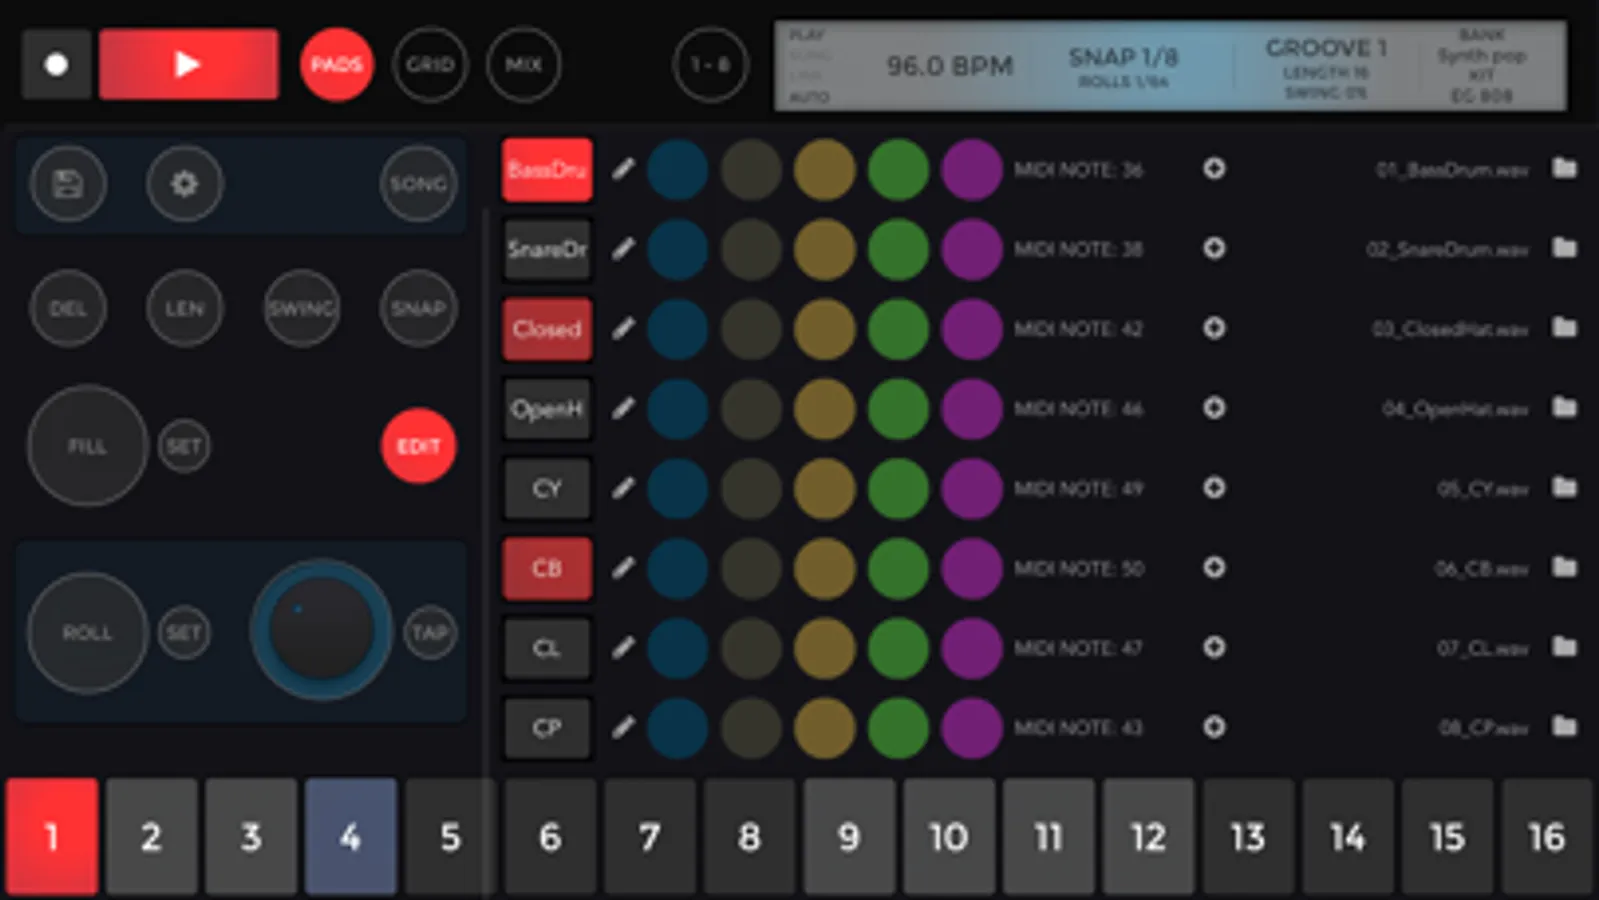Image resolution: width=1599 pixels, height=900 pixels.
Task: Select the BassDru track button
Action: coord(547,170)
